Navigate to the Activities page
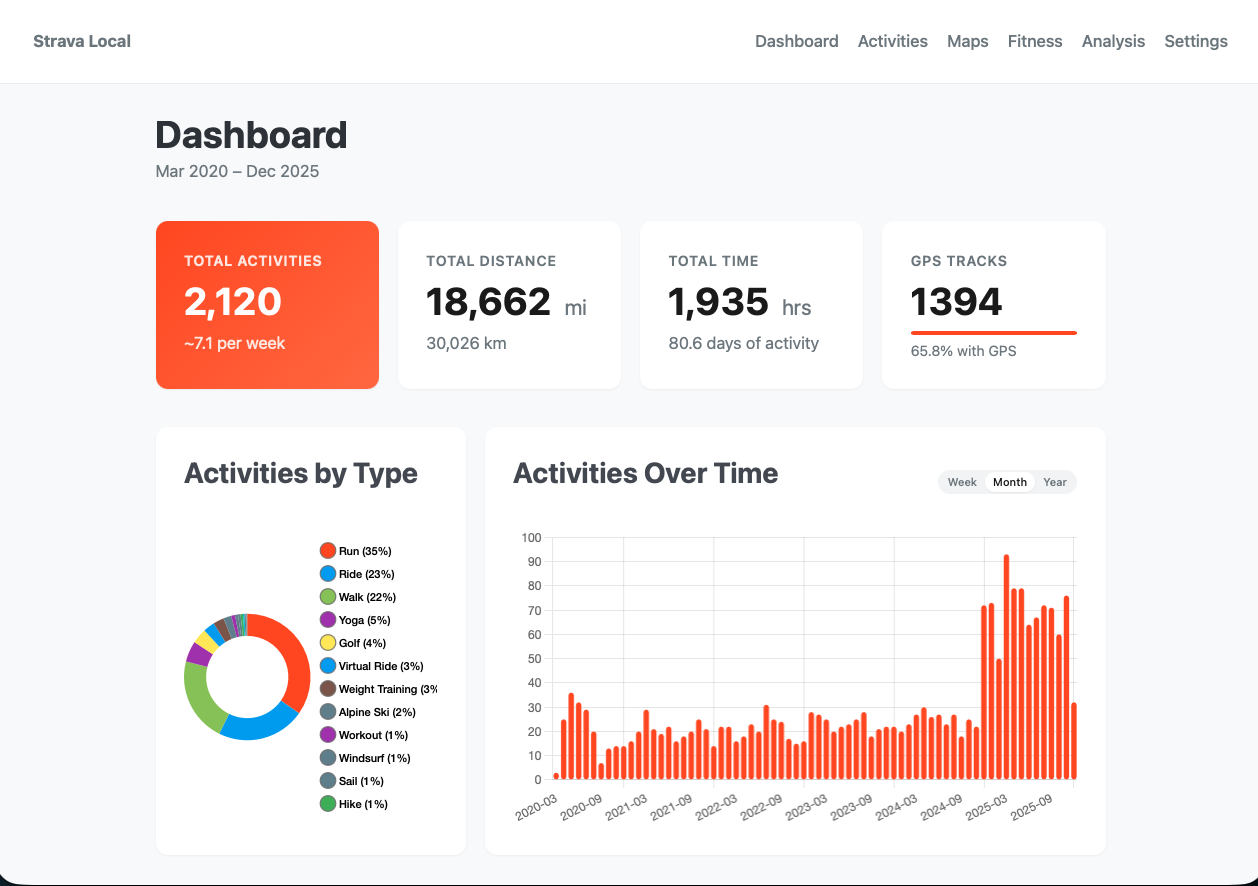The width and height of the screenshot is (1258, 886). tap(892, 41)
